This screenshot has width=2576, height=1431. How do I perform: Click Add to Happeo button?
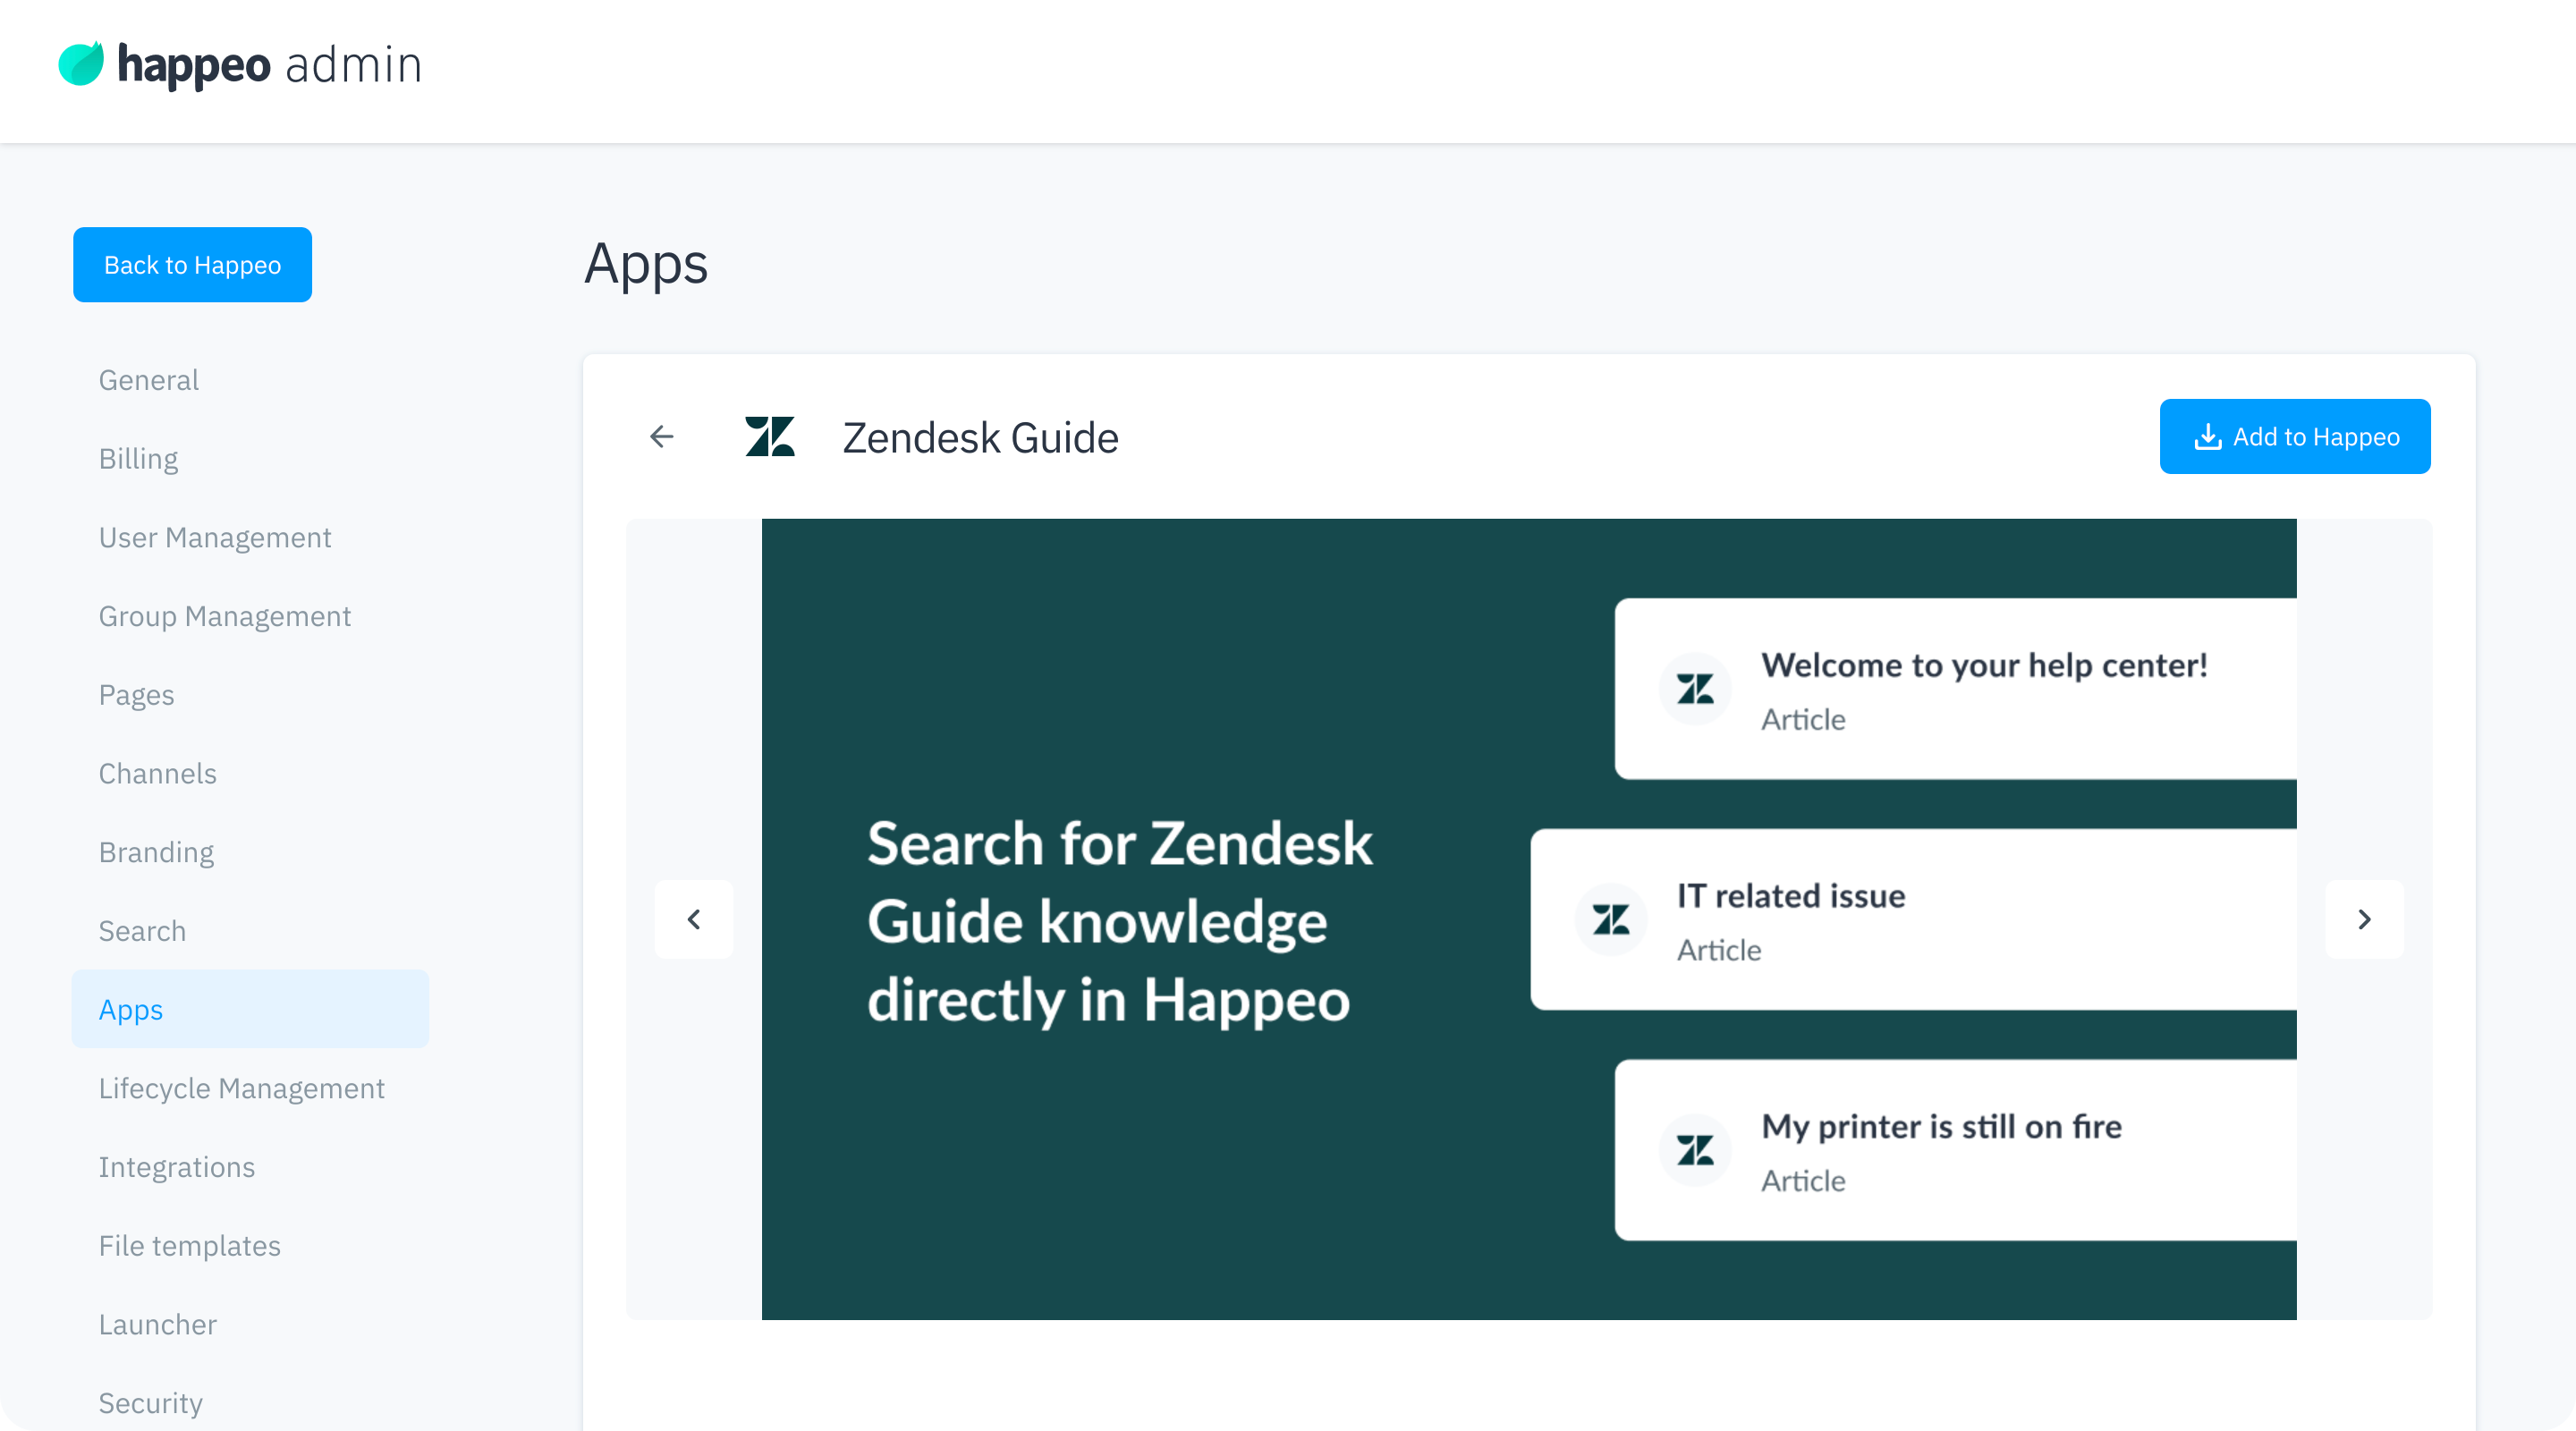2295,436
